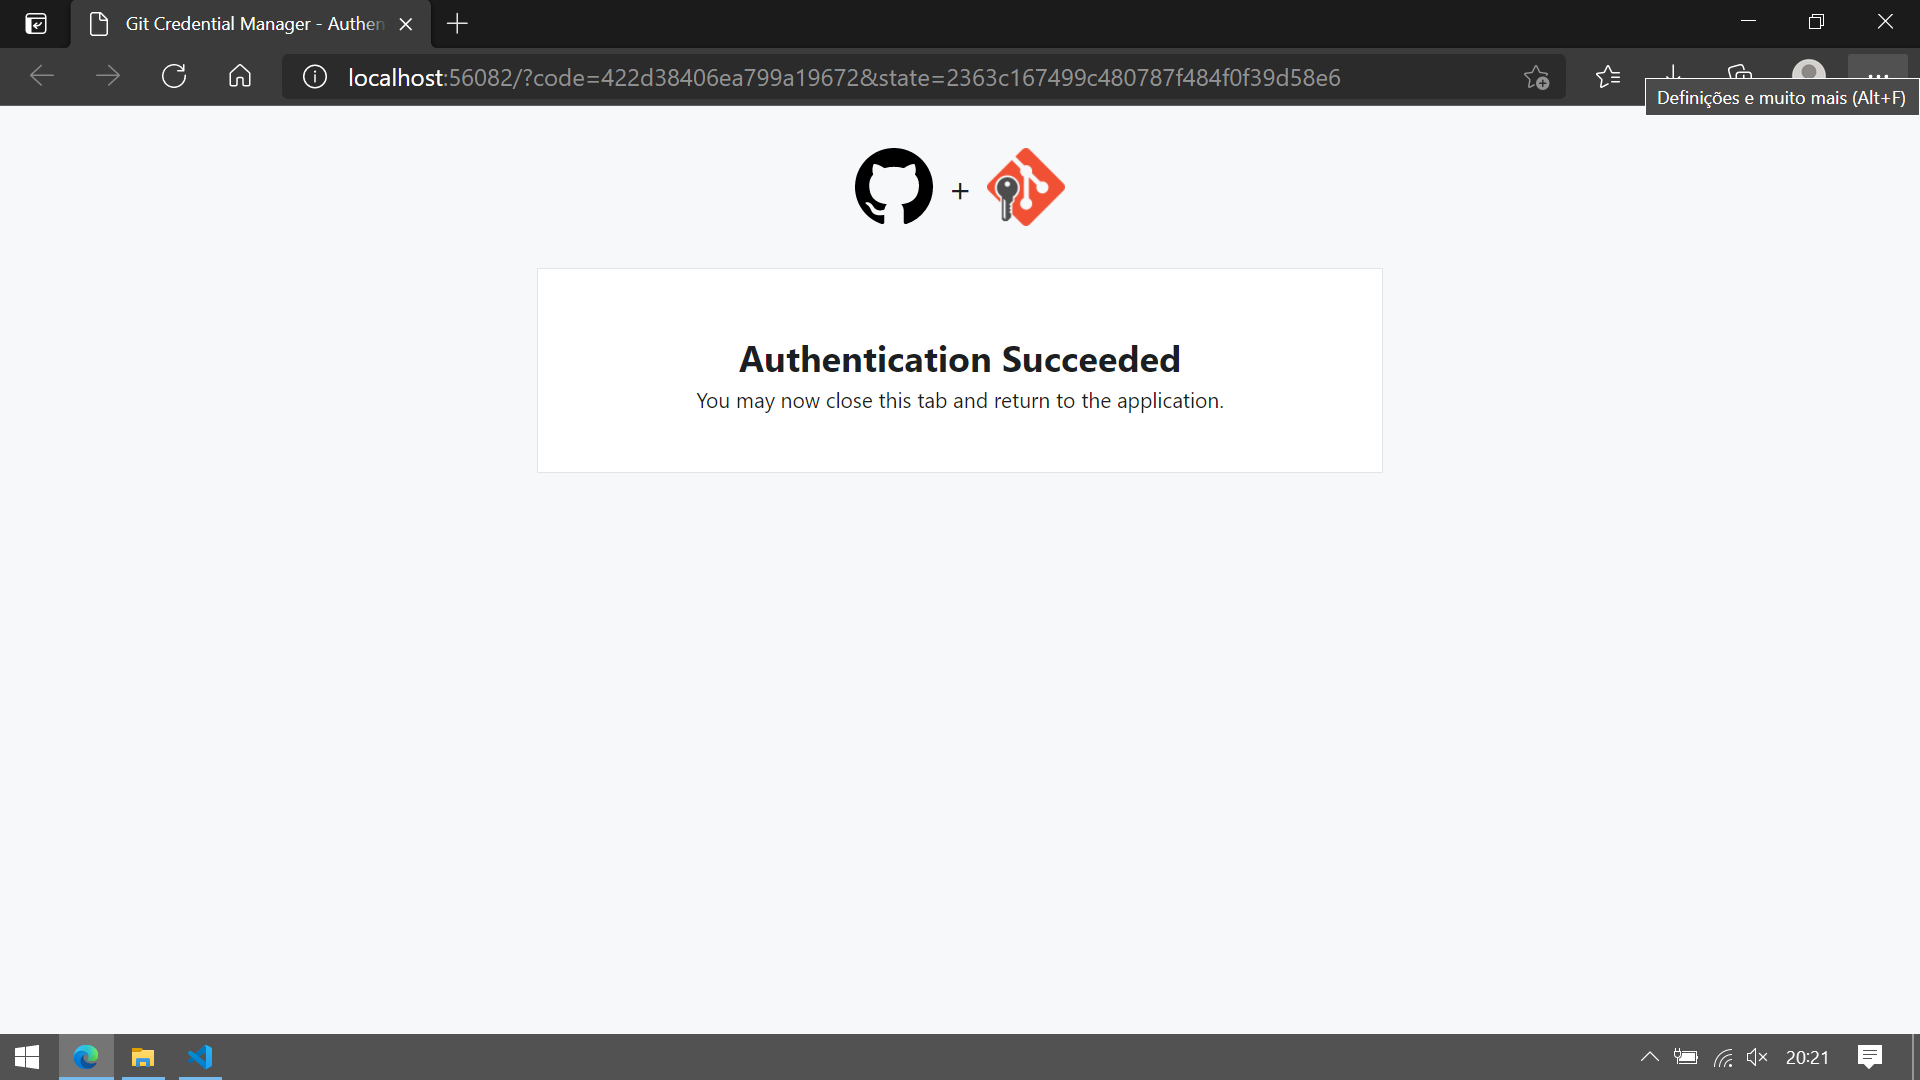Show hidden system tray icons
The height and width of the screenshot is (1080, 1920).
point(1650,1057)
